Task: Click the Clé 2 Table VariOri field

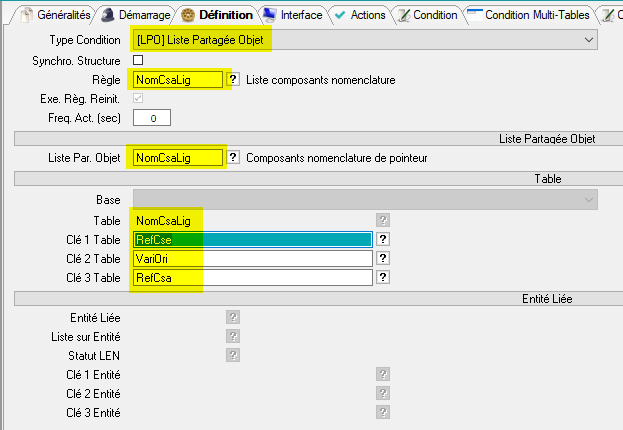Action: tap(252, 258)
